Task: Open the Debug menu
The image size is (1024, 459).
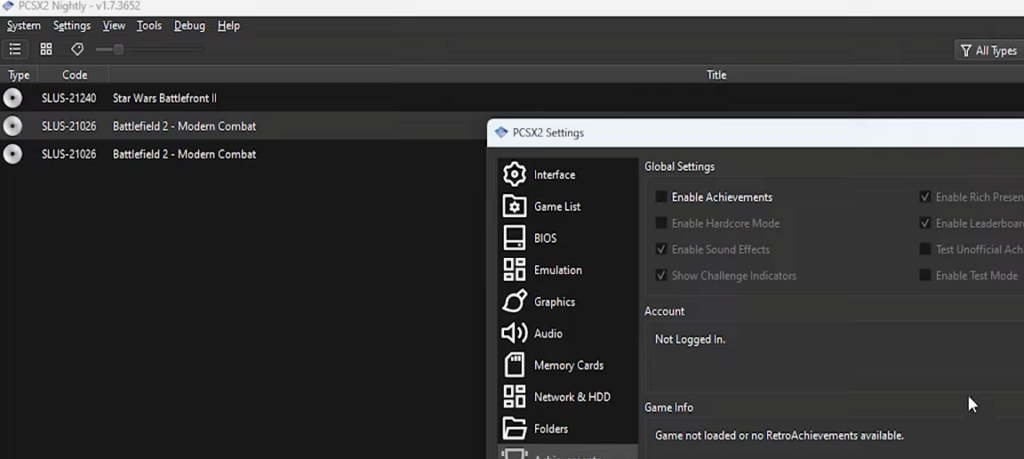Action: pos(189,26)
